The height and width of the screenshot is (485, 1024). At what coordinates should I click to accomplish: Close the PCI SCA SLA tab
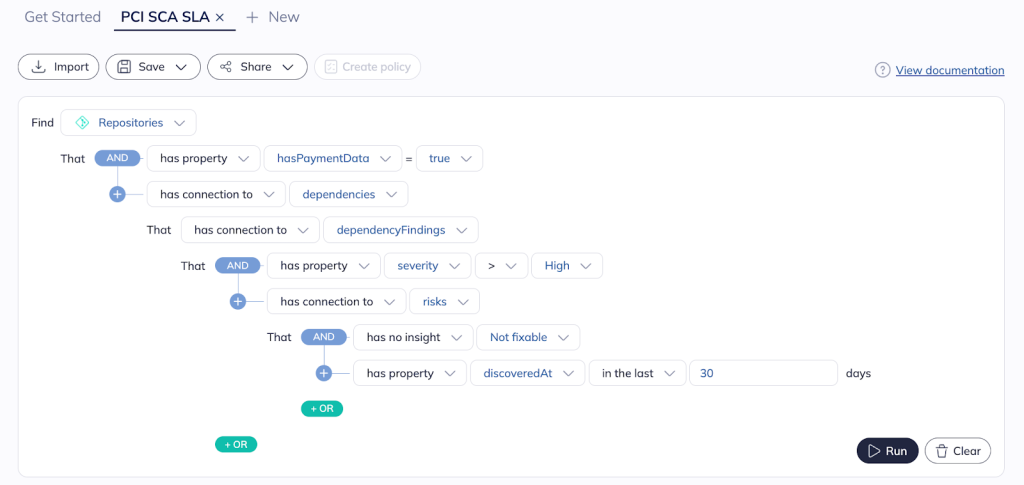pos(220,17)
